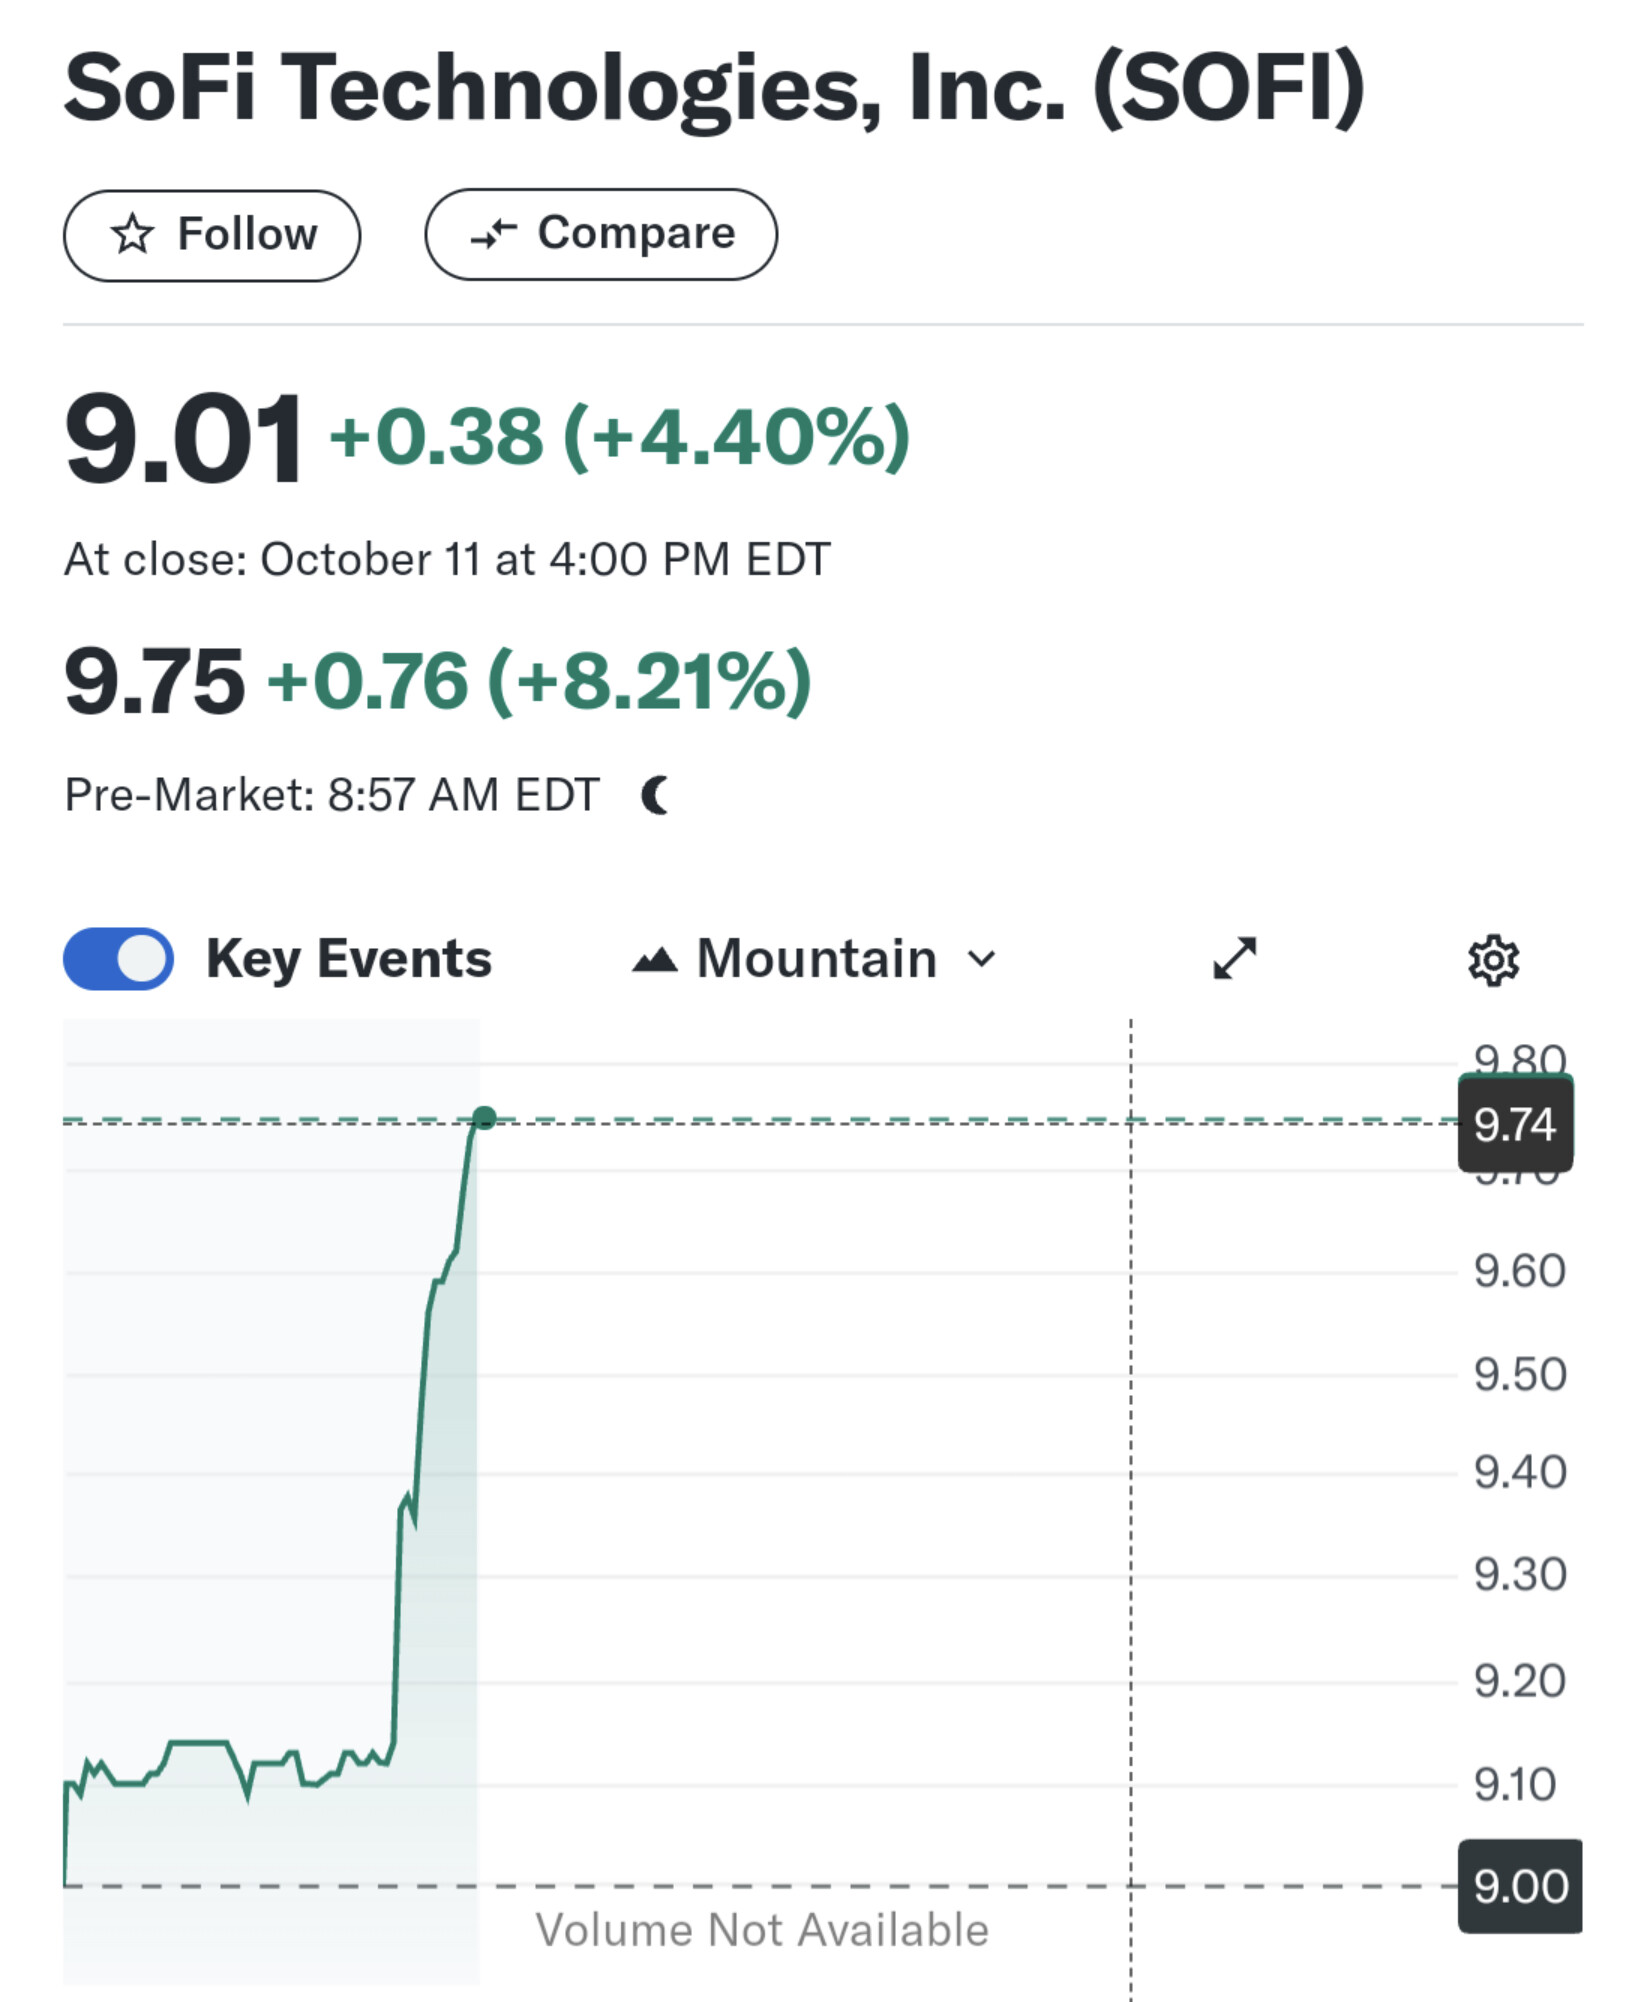Click the mountain chart icon
Screen dimensions: 1644x2002
(655, 960)
